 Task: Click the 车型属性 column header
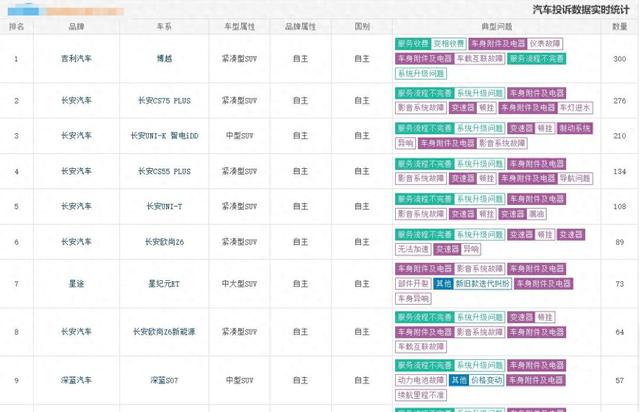click(x=240, y=27)
